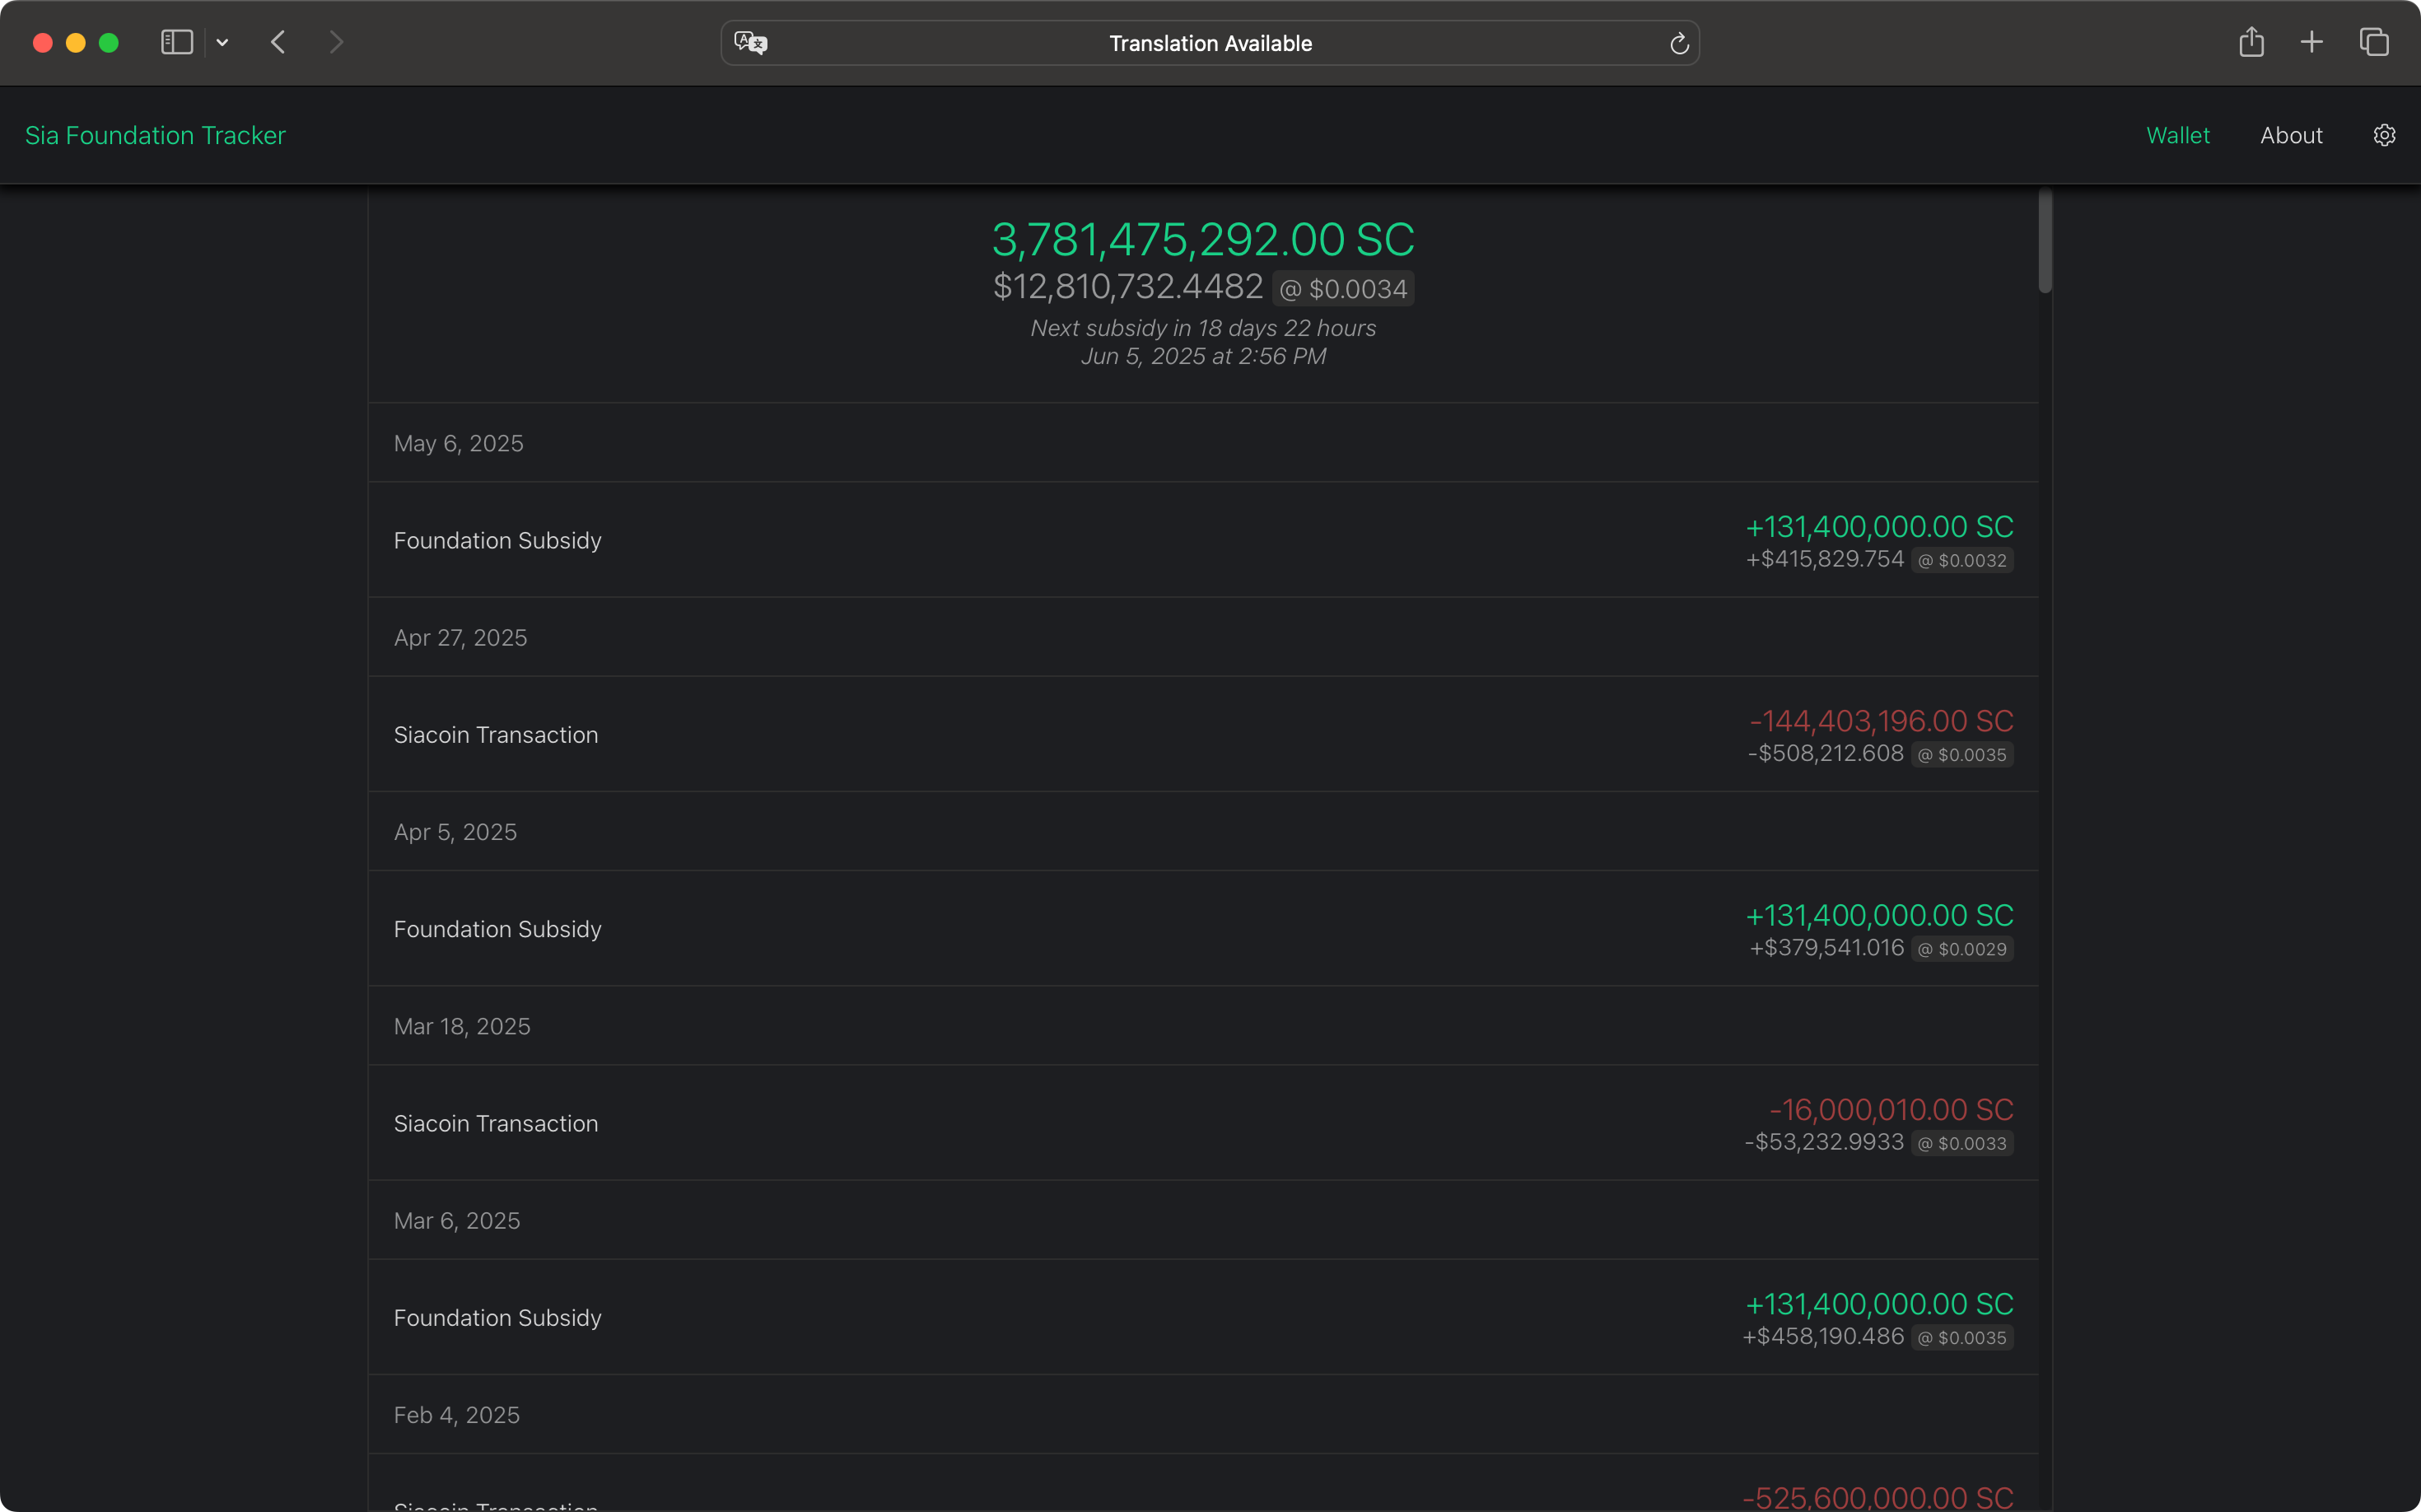Open the May 6 Foundation Subsidy row

click(x=1203, y=540)
